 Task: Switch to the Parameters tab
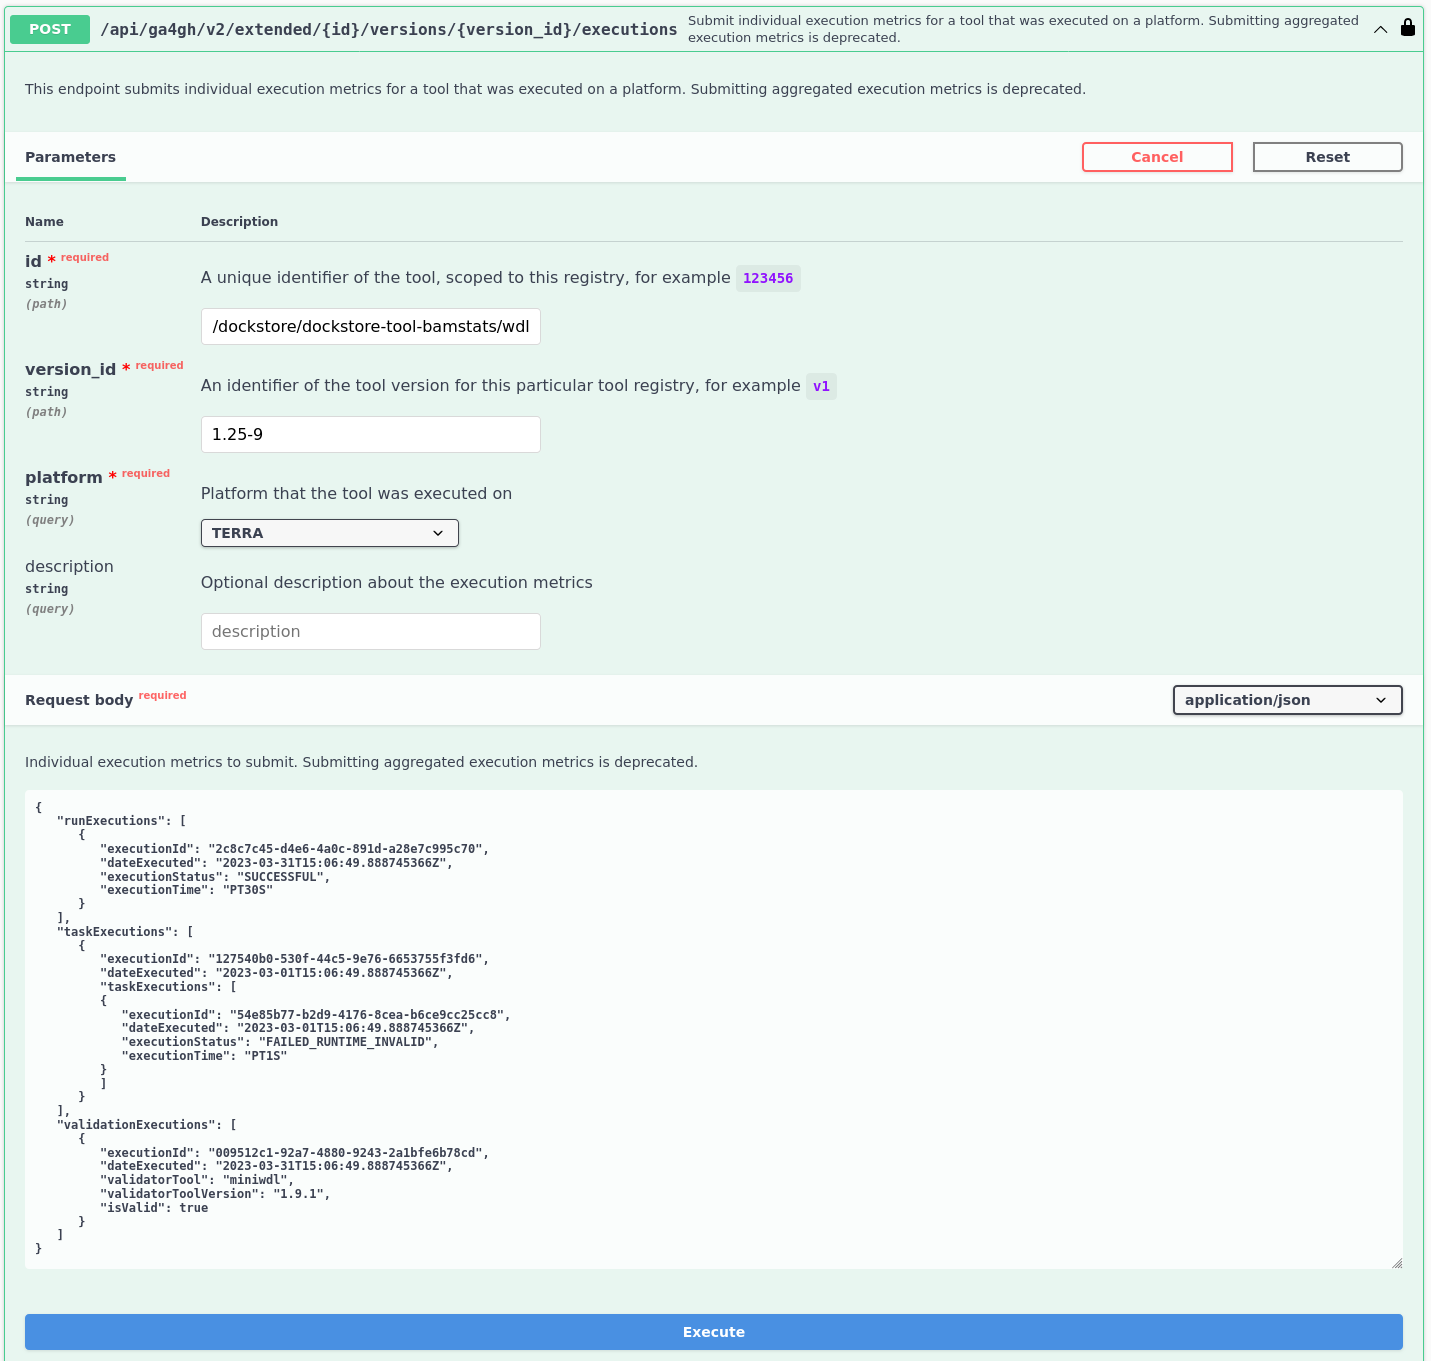(70, 157)
